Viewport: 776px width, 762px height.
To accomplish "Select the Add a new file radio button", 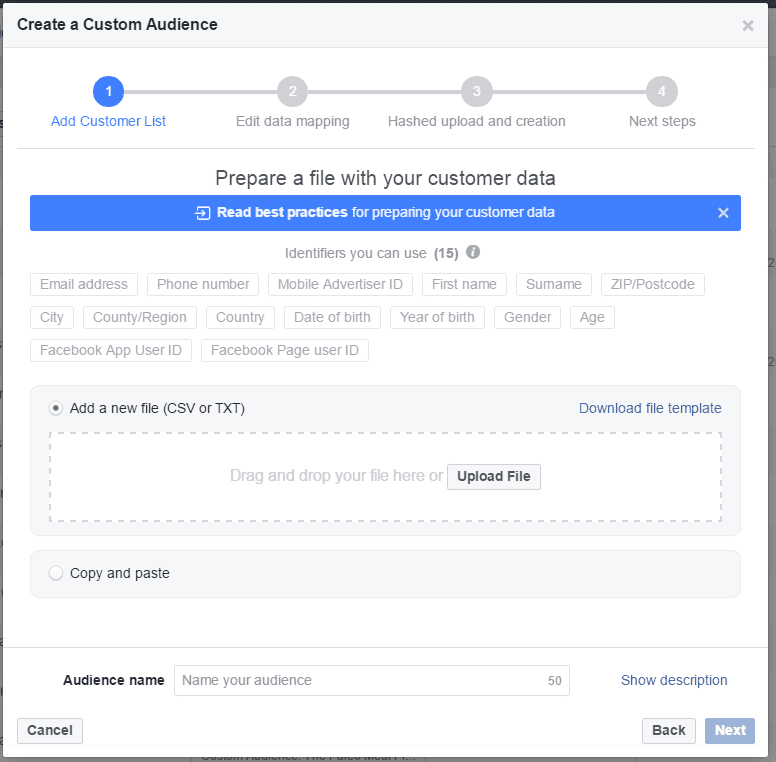I will (56, 408).
